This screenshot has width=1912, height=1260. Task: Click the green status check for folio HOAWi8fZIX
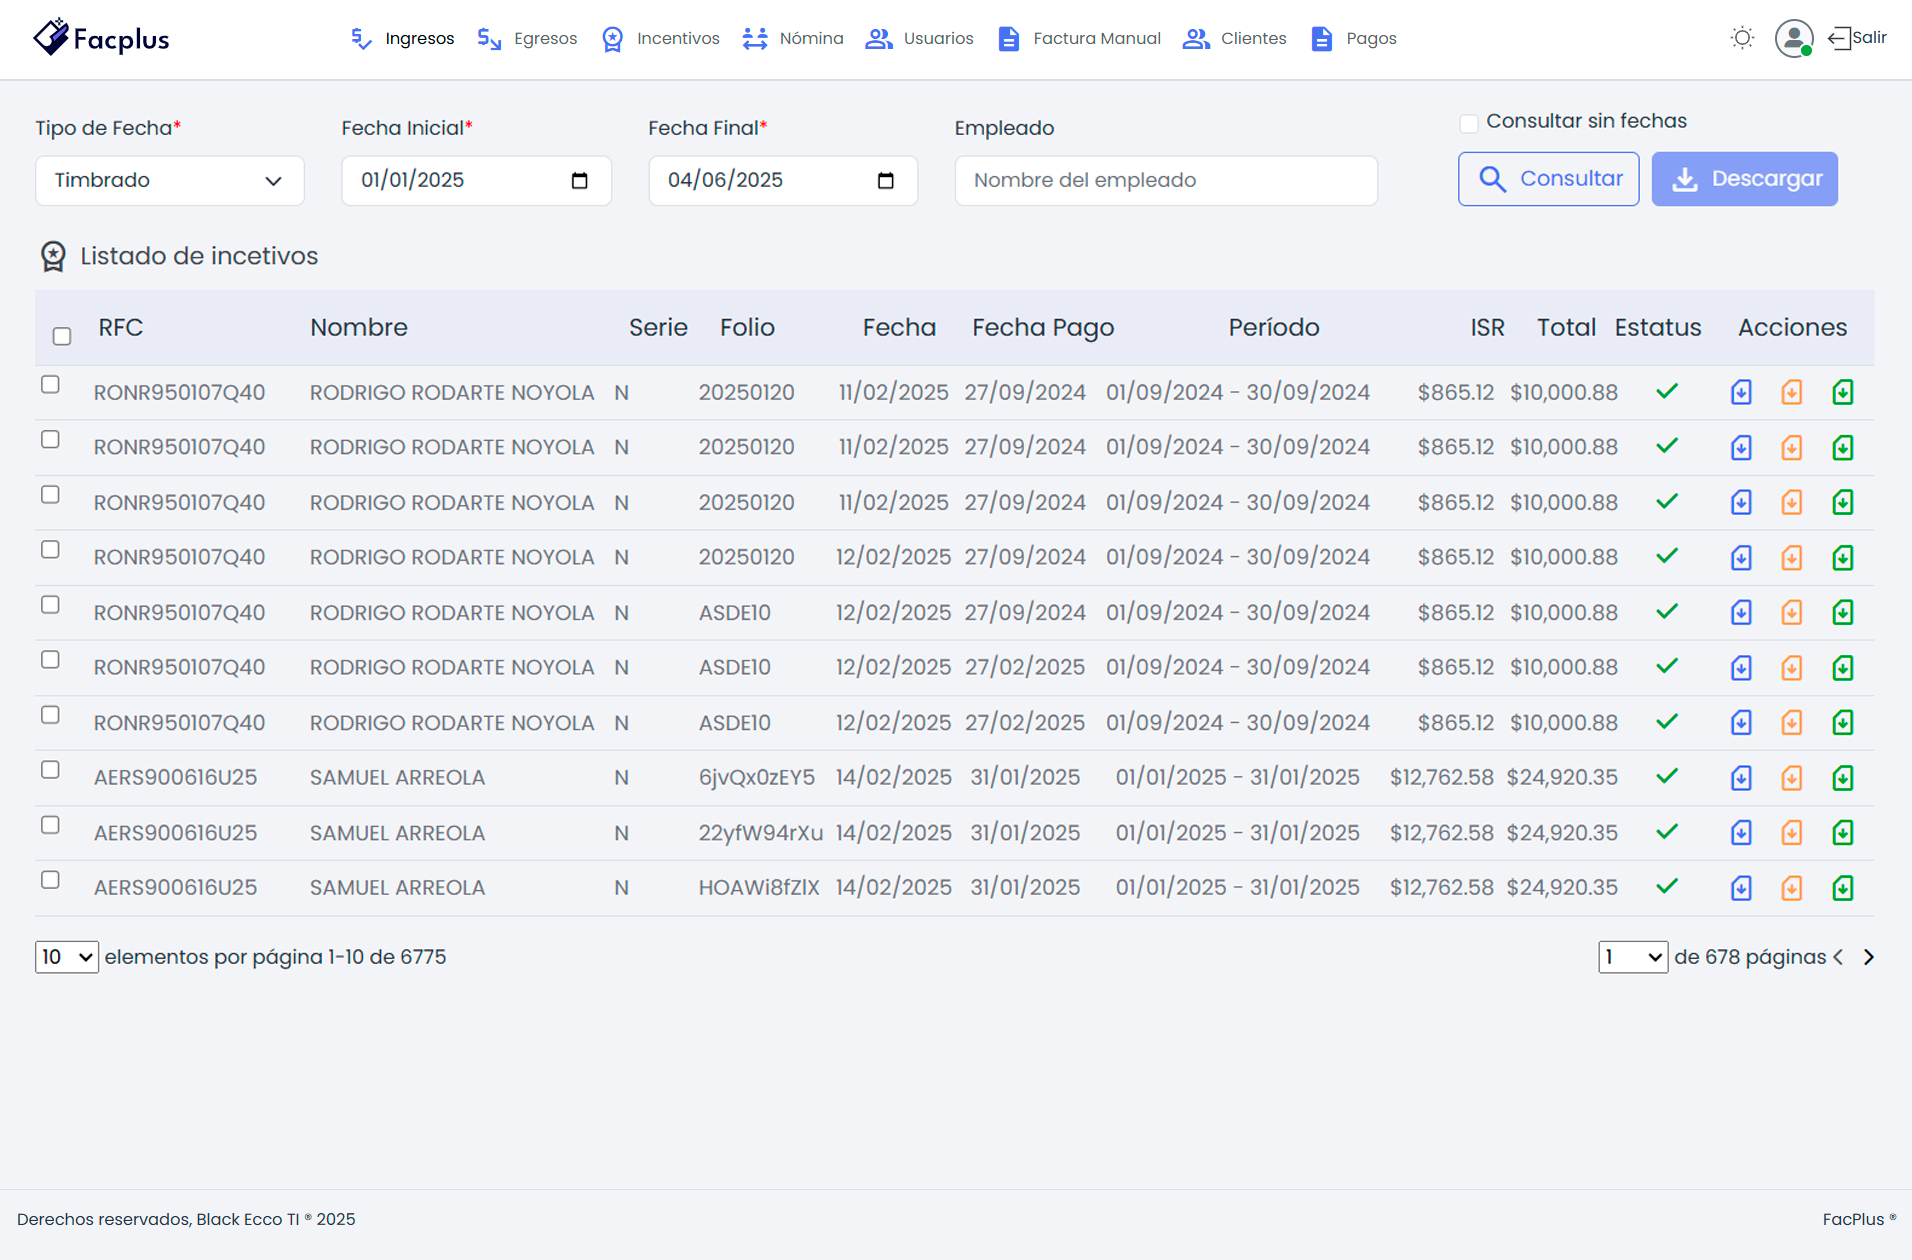1666,886
